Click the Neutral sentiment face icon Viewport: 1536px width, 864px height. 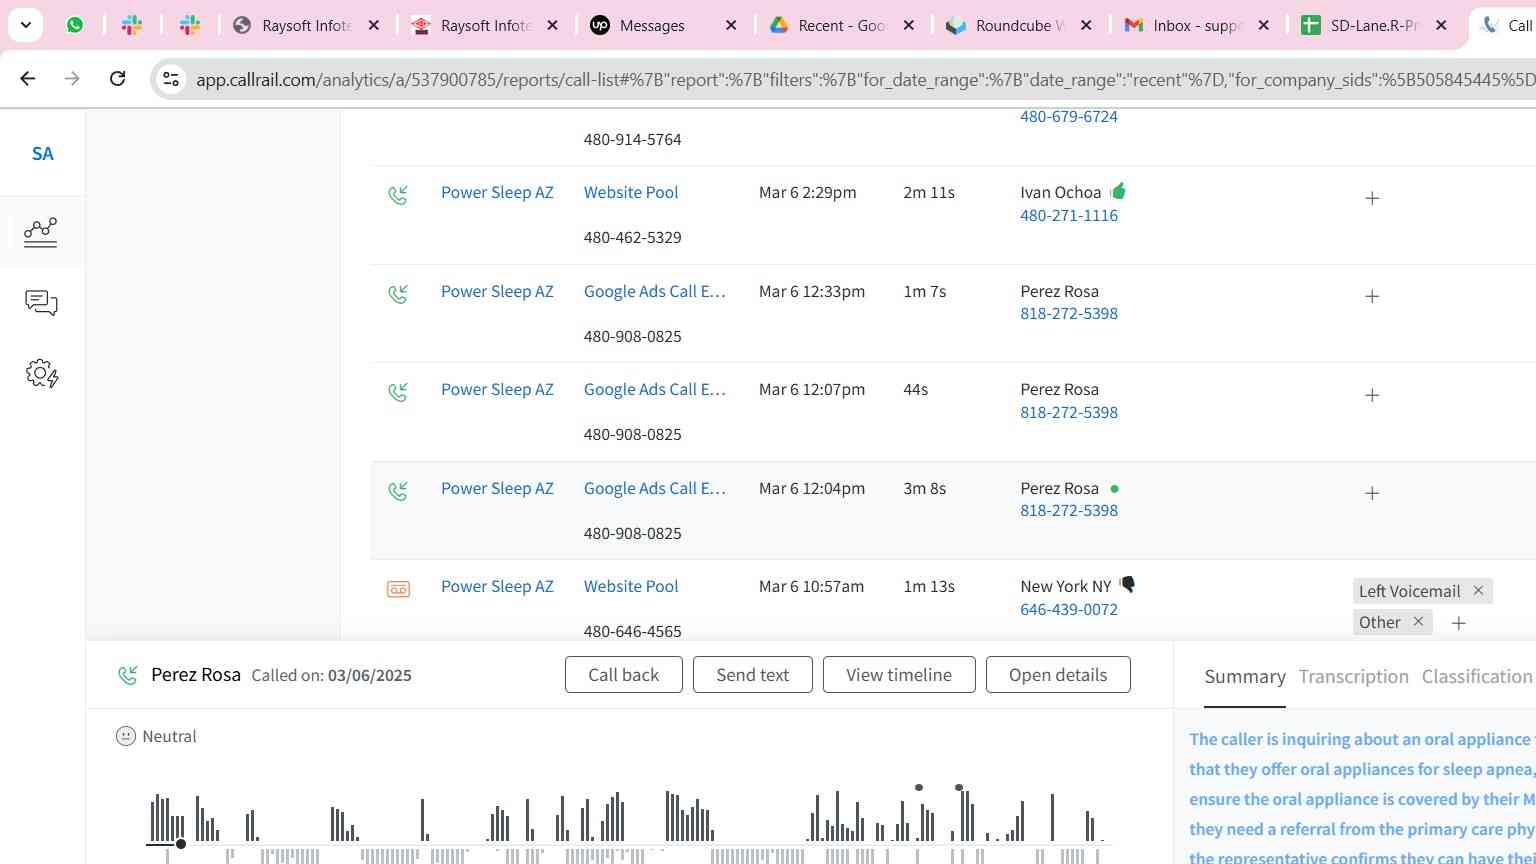click(126, 736)
